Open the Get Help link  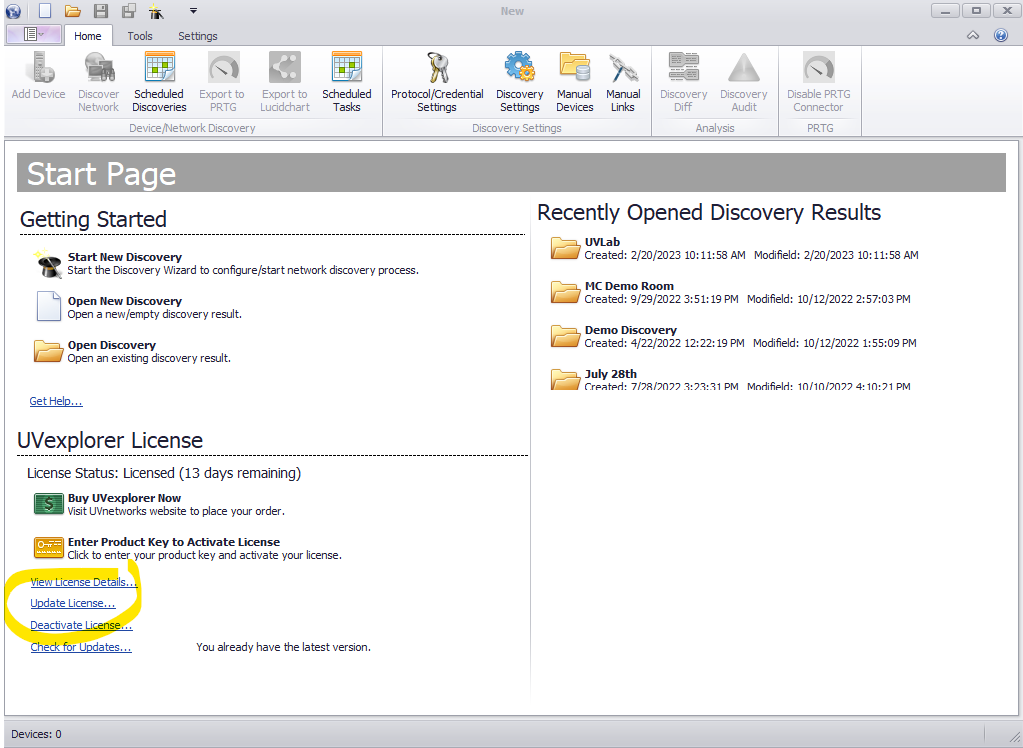click(56, 401)
